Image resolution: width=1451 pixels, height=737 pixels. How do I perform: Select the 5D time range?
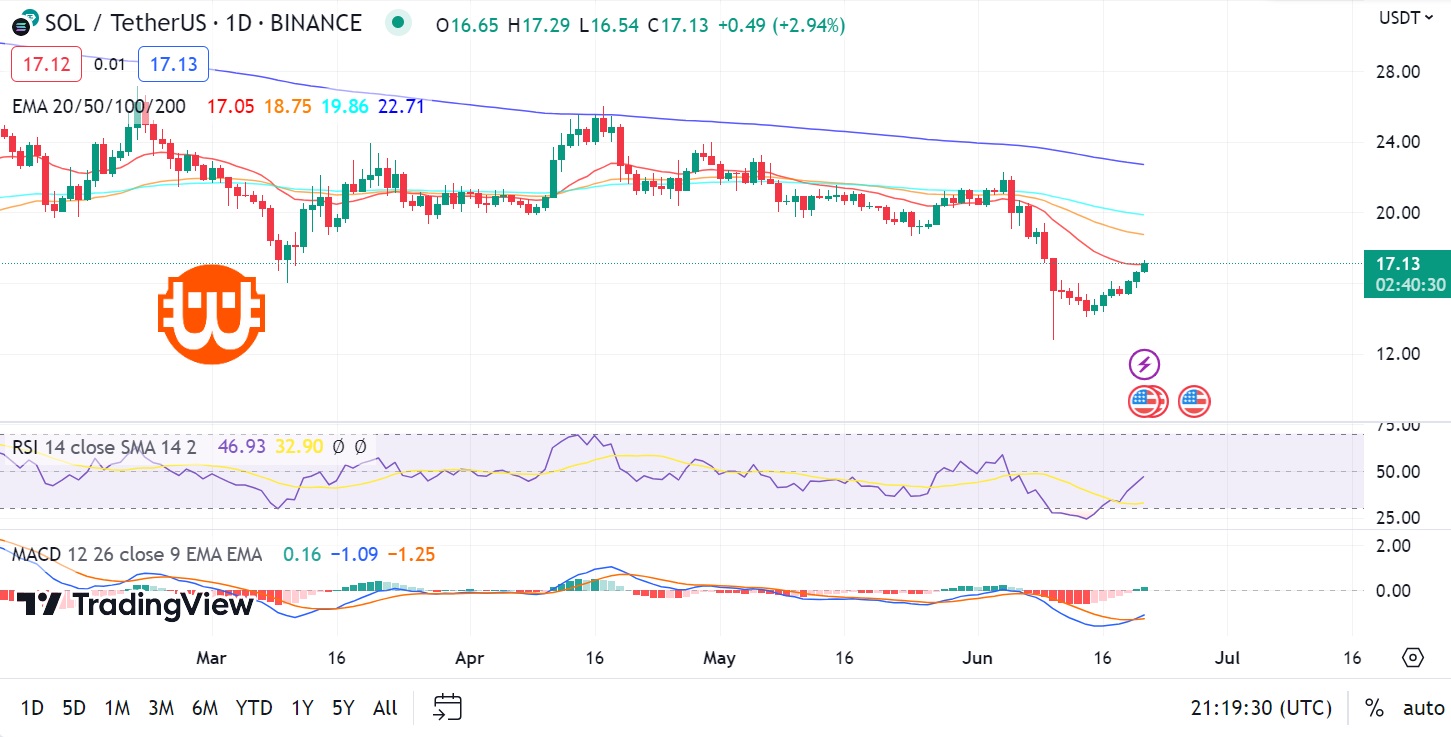(x=74, y=708)
